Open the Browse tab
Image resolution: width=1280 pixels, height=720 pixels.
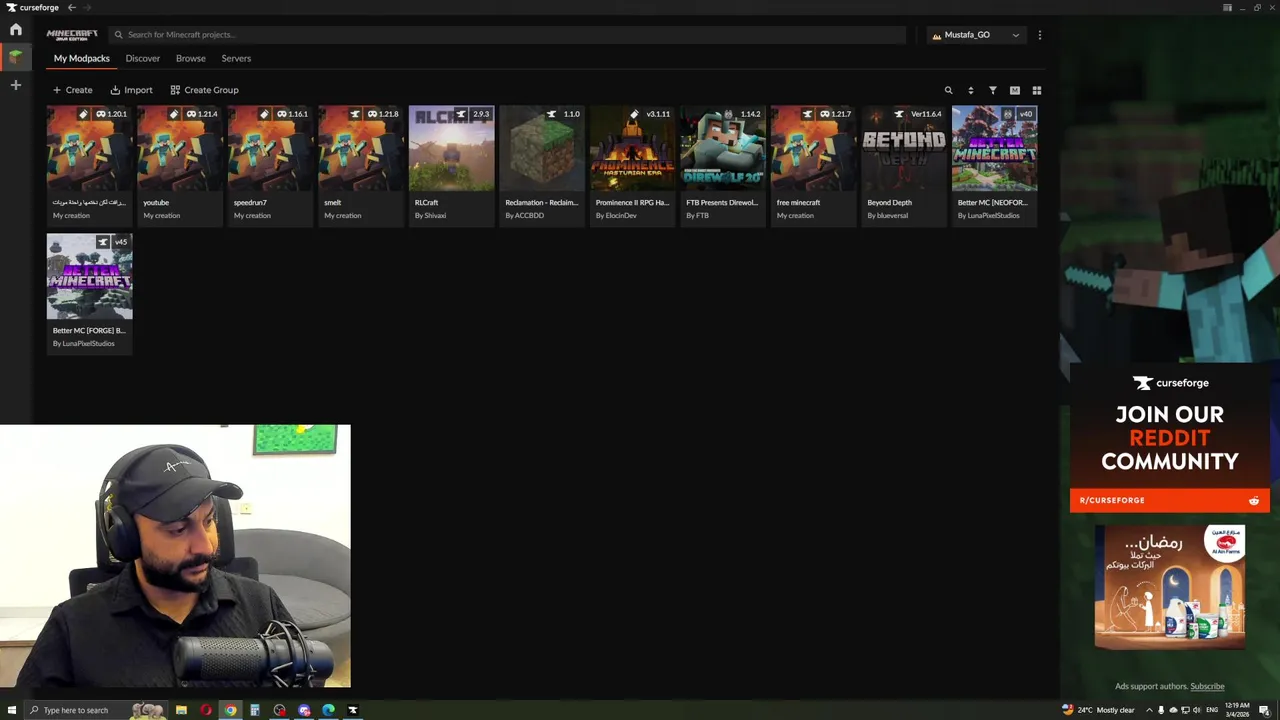tap(190, 58)
